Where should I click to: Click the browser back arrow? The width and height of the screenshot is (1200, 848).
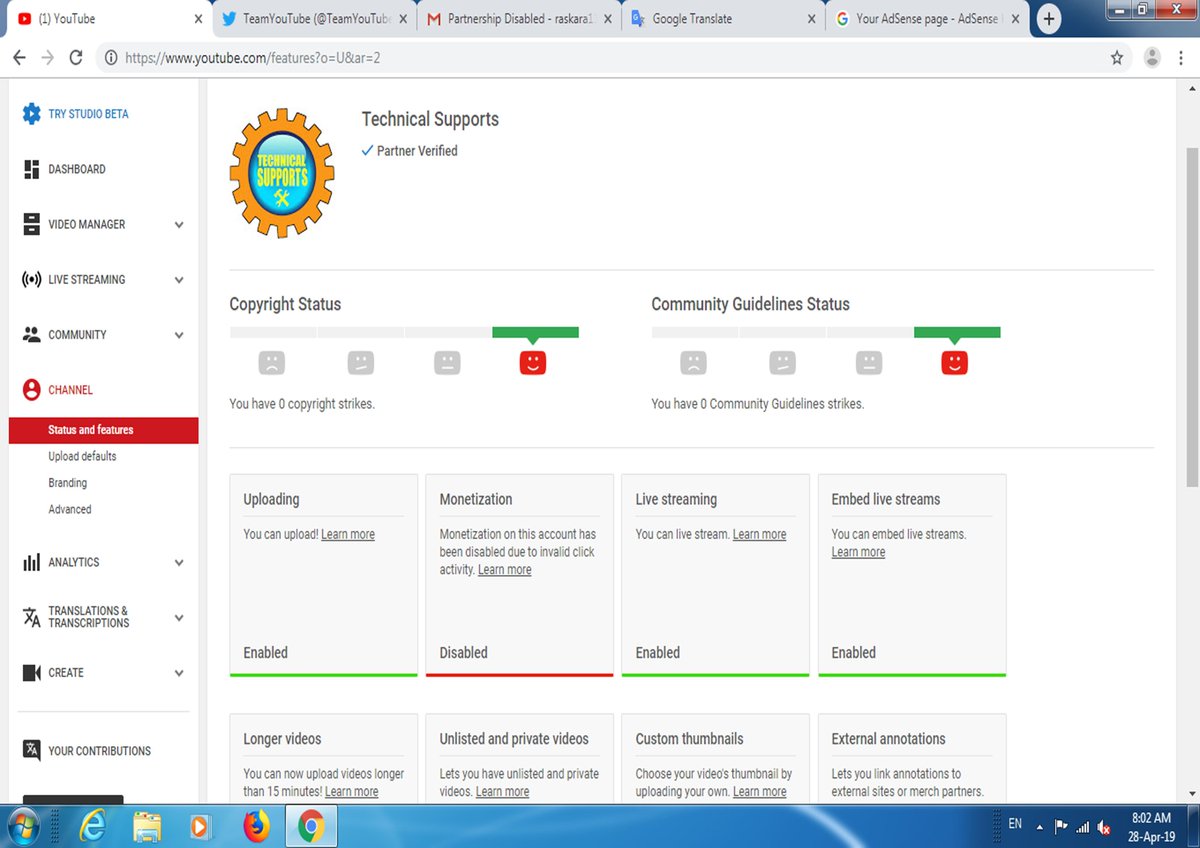coord(19,58)
